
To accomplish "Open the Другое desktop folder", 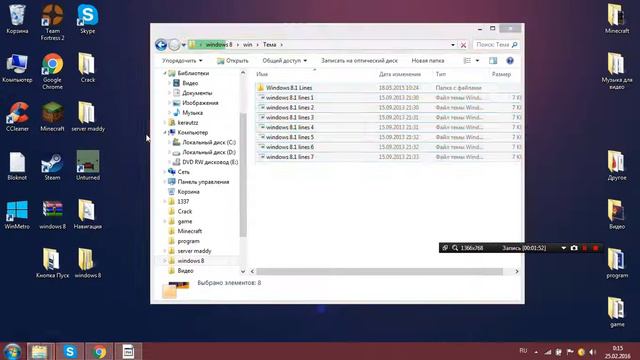I will [617, 165].
